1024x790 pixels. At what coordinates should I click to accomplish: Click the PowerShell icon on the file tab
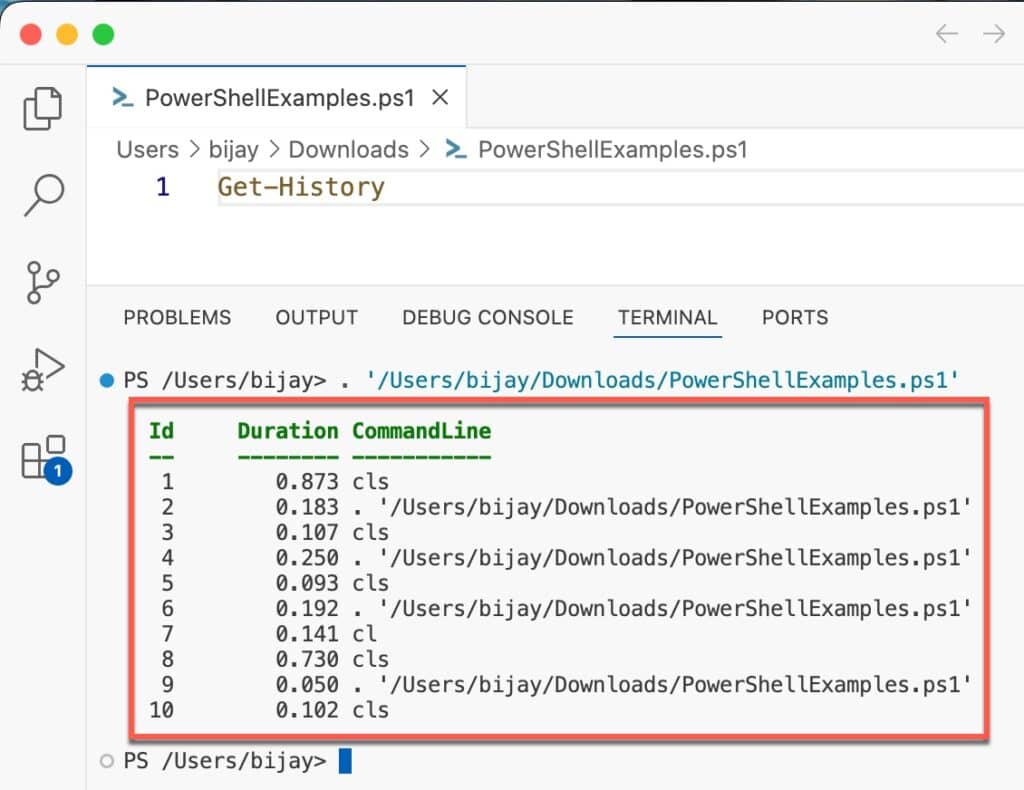122,97
